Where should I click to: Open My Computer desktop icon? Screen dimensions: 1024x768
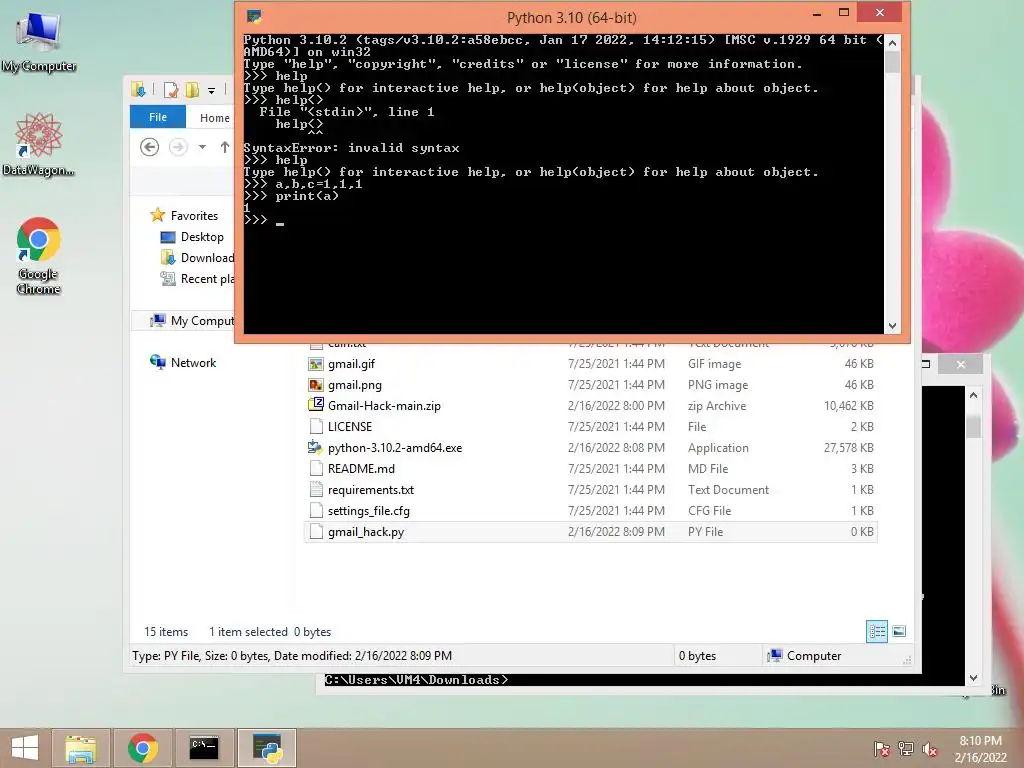pos(39,40)
